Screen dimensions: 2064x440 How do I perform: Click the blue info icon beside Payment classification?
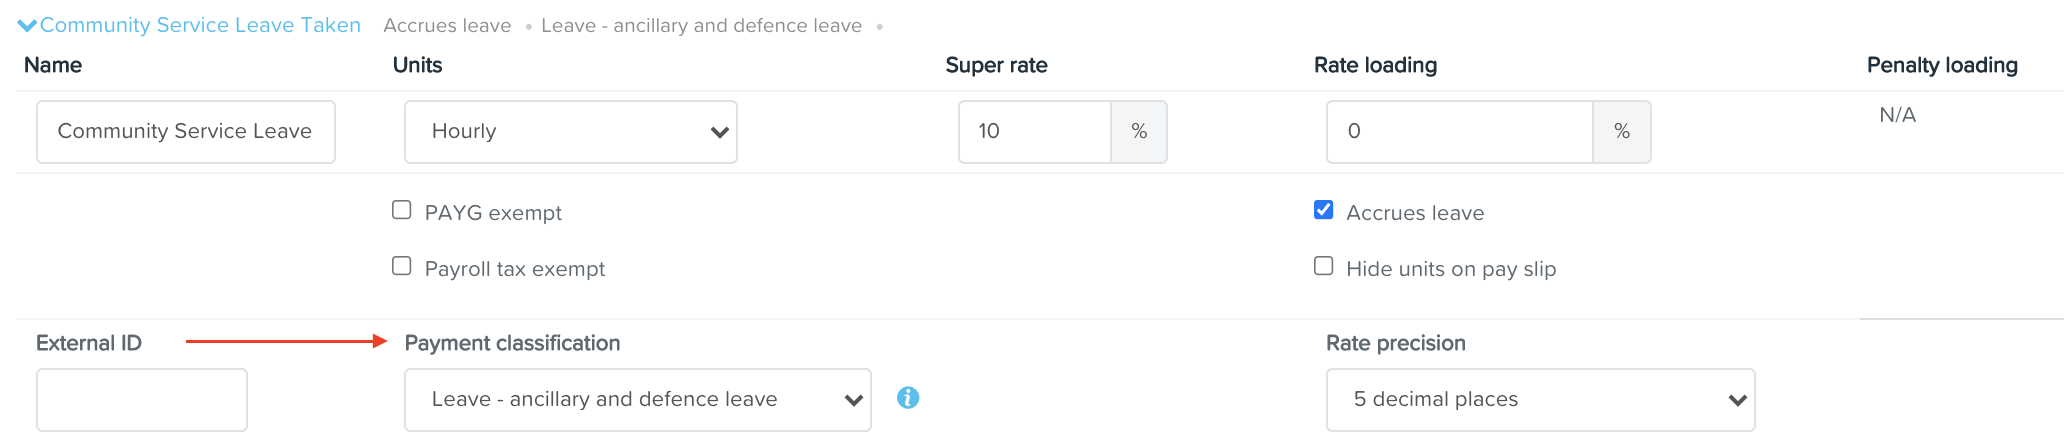(x=908, y=398)
